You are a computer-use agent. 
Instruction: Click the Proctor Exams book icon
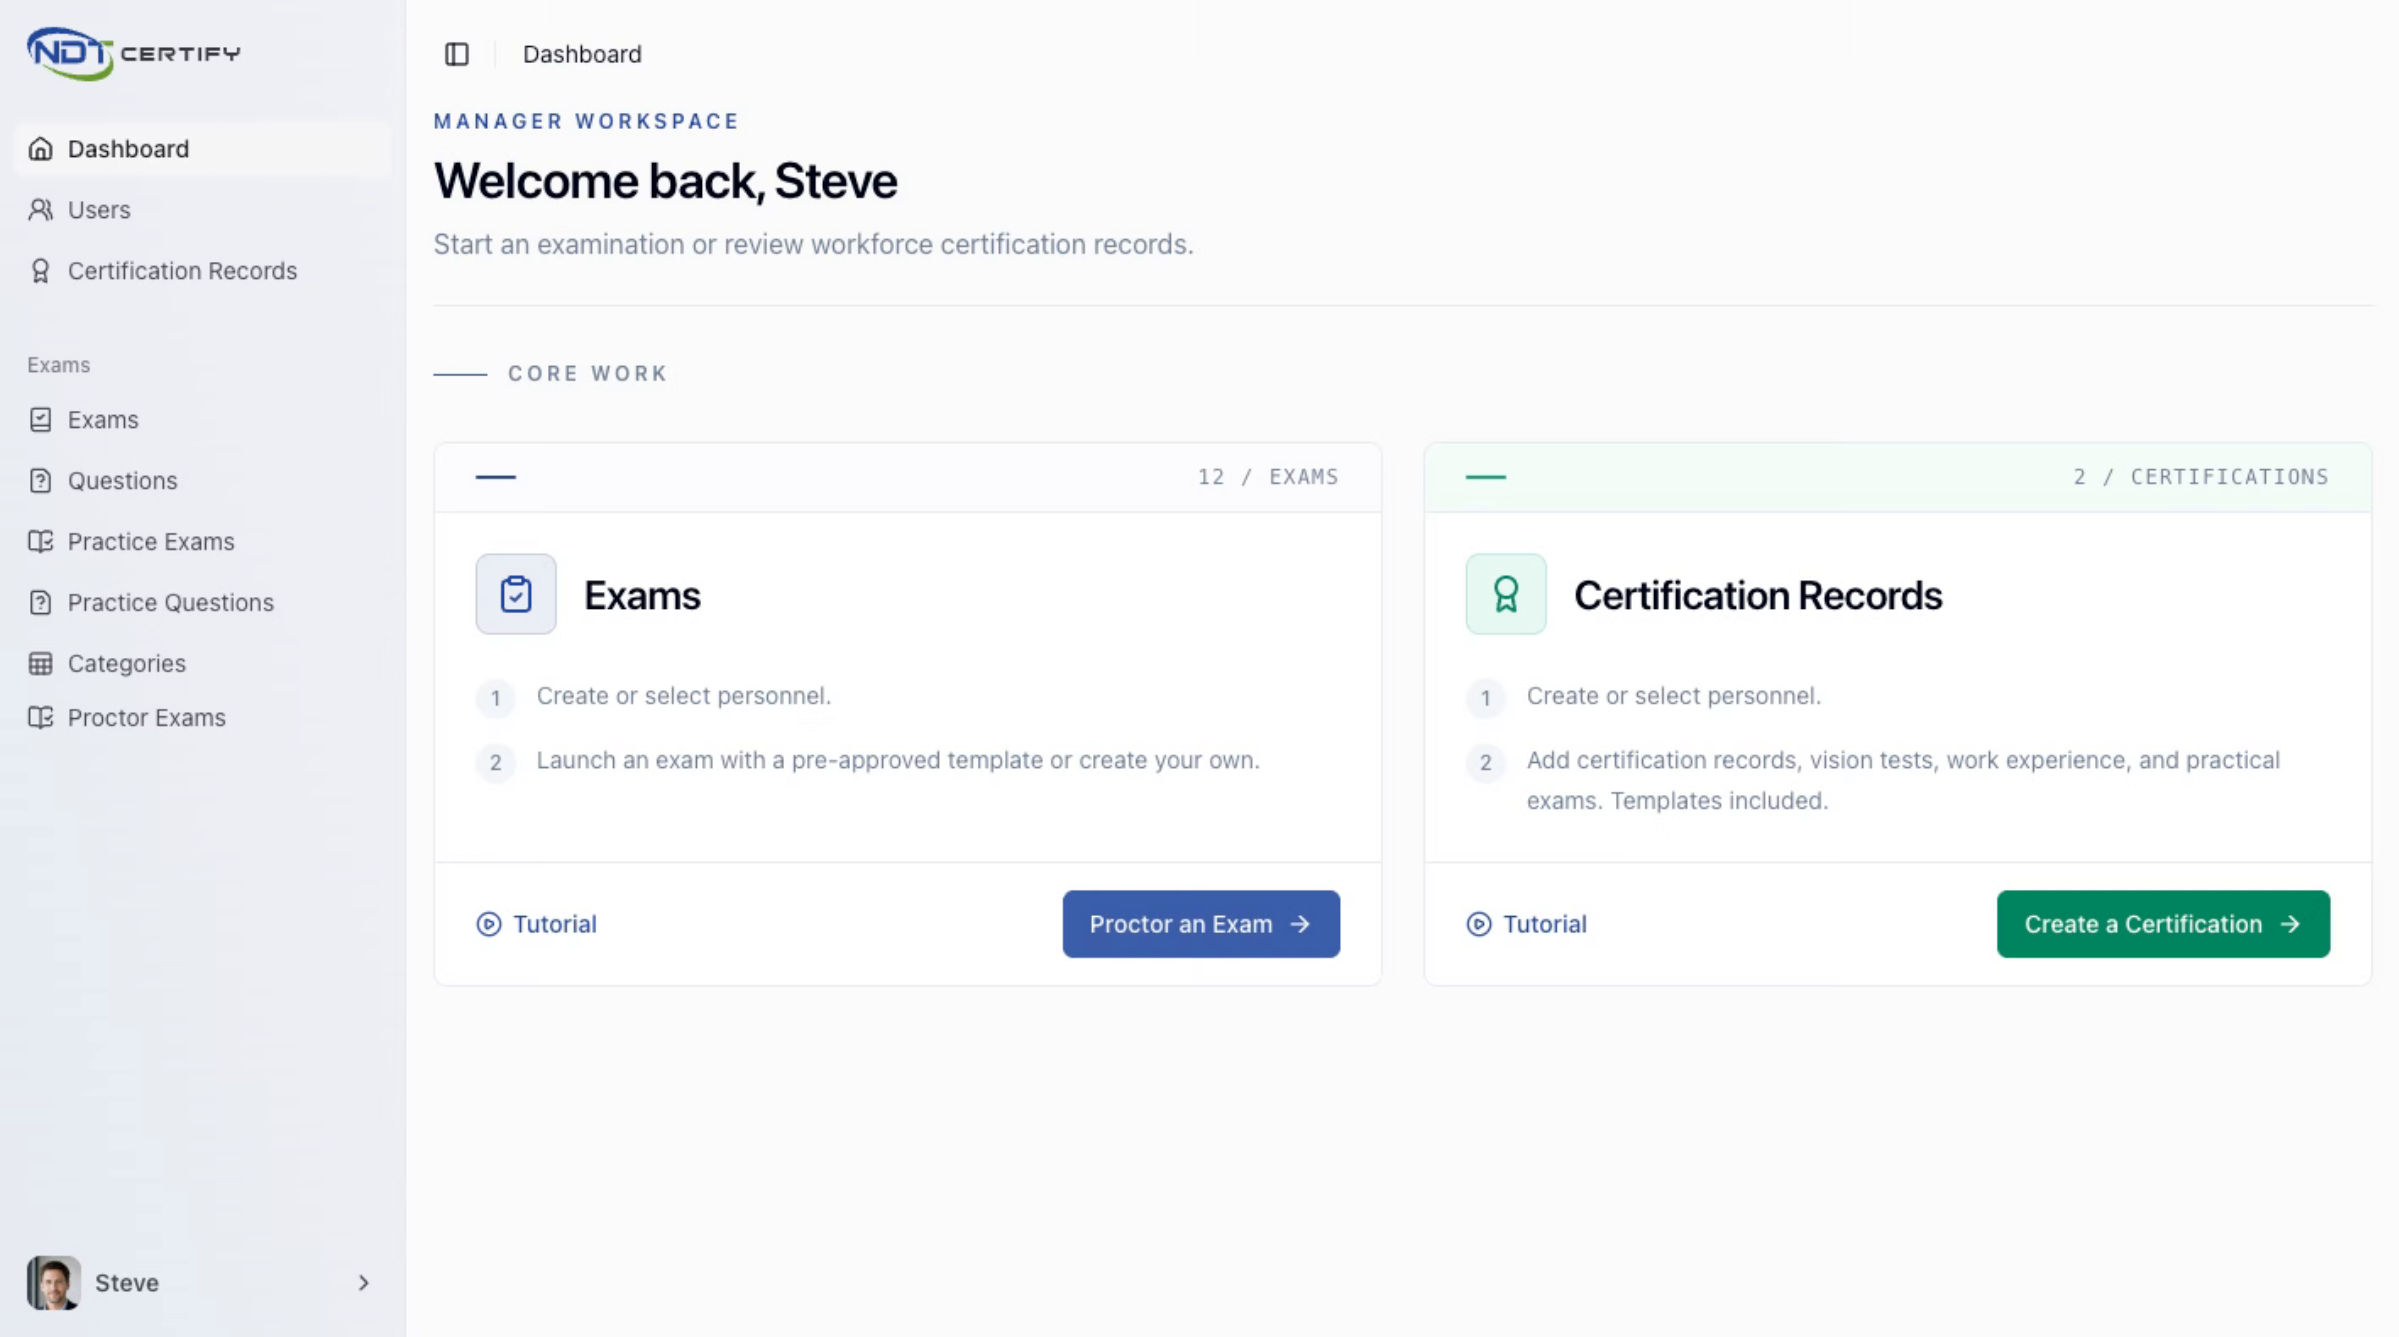point(40,718)
